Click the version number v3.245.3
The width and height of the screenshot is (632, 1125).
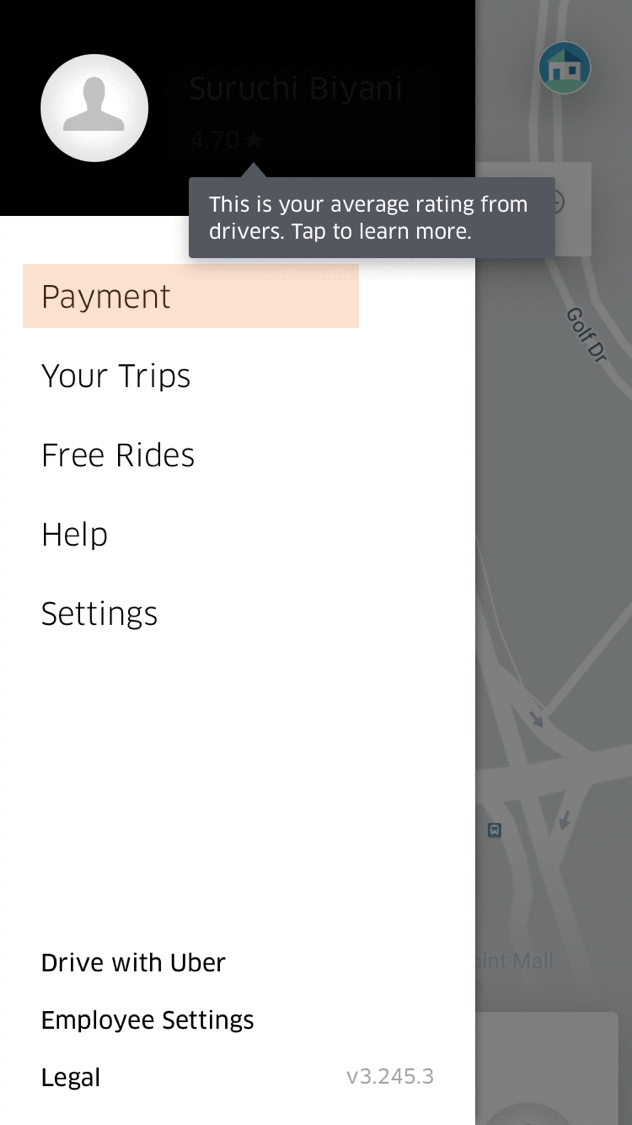390,1076
